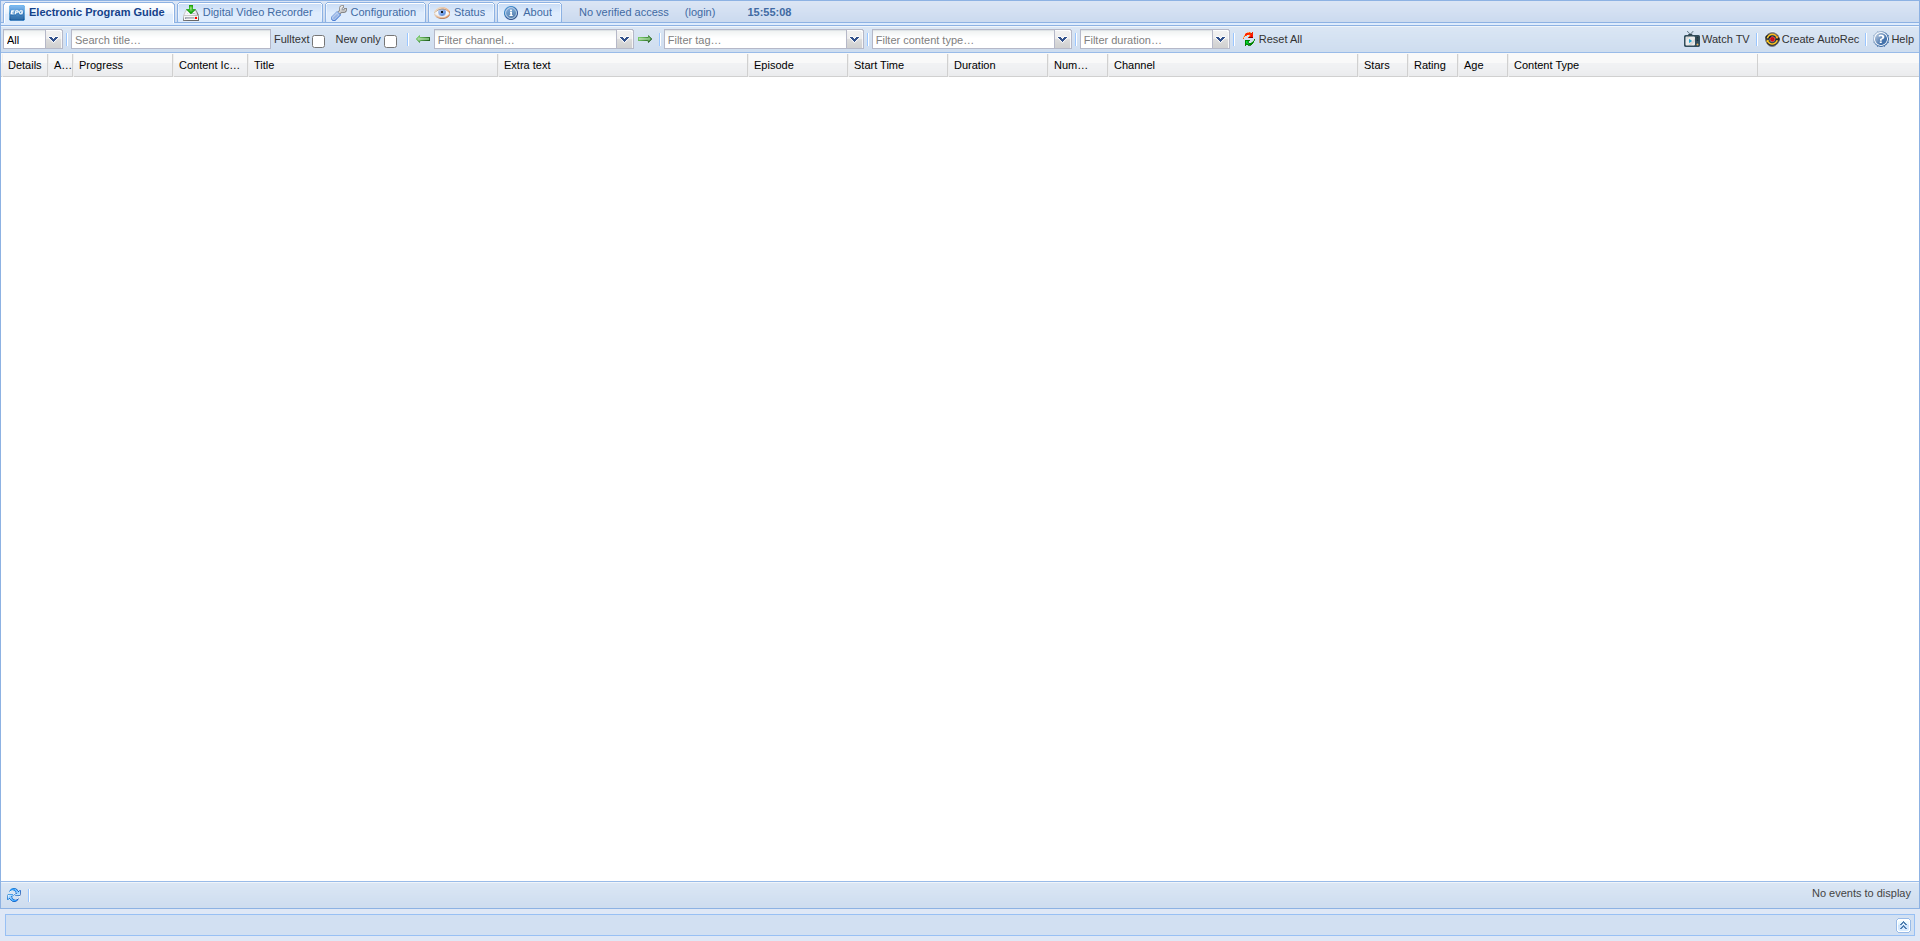Sort by the Duration column header

[x=997, y=65]
